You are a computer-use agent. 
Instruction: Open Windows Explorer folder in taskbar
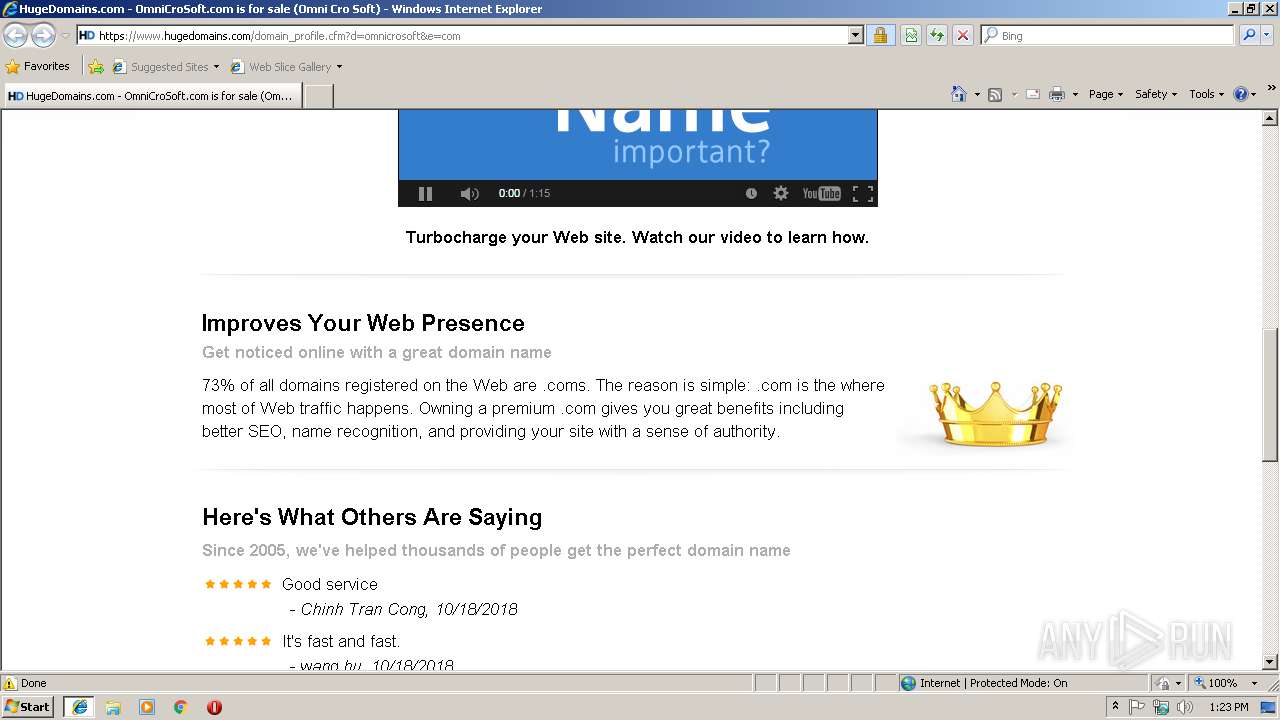tap(113, 706)
